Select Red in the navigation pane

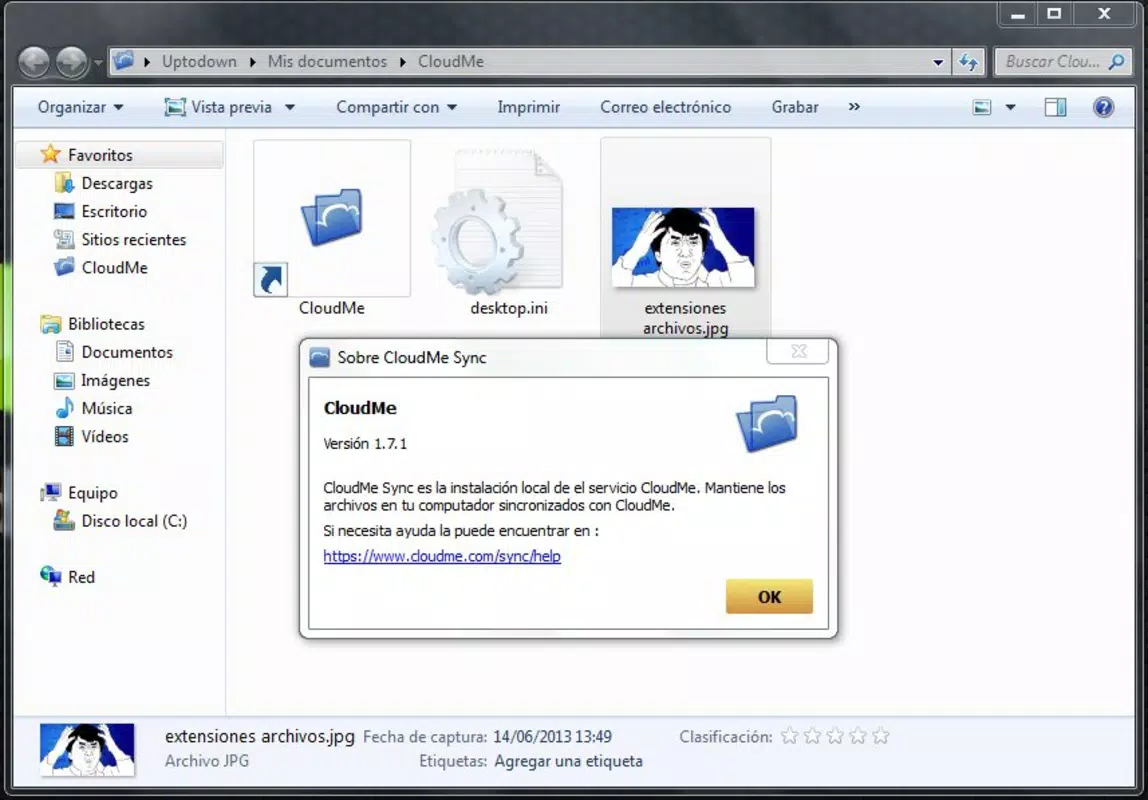point(81,577)
